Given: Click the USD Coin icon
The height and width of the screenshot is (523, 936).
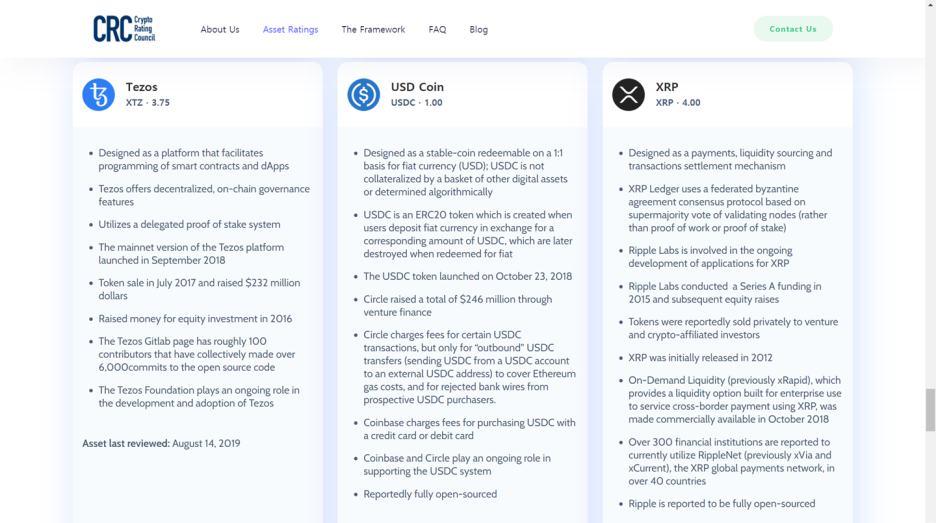Looking at the screenshot, I should pyautogui.click(x=364, y=94).
